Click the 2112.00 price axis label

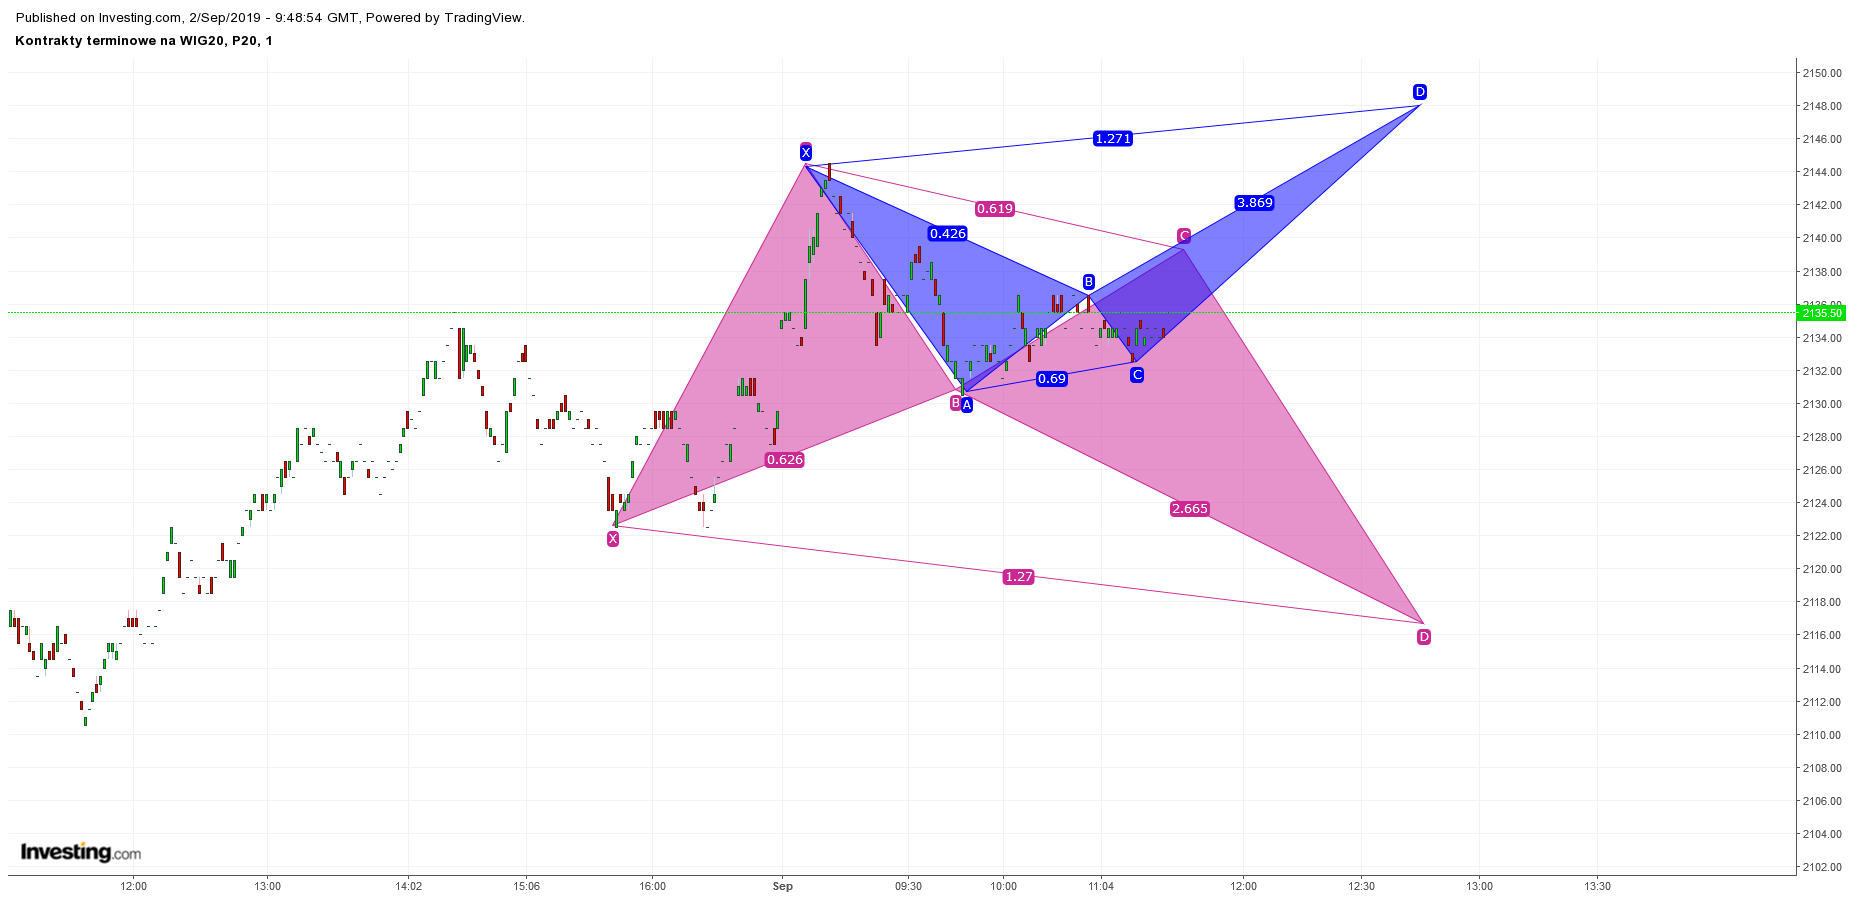pyautogui.click(x=1822, y=702)
